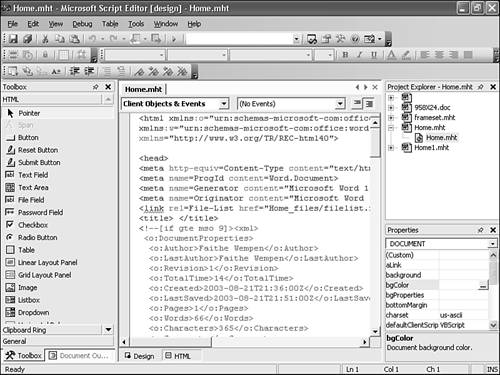The image size is (500, 375).
Task: Select the Password Field control
Action: pos(58,213)
